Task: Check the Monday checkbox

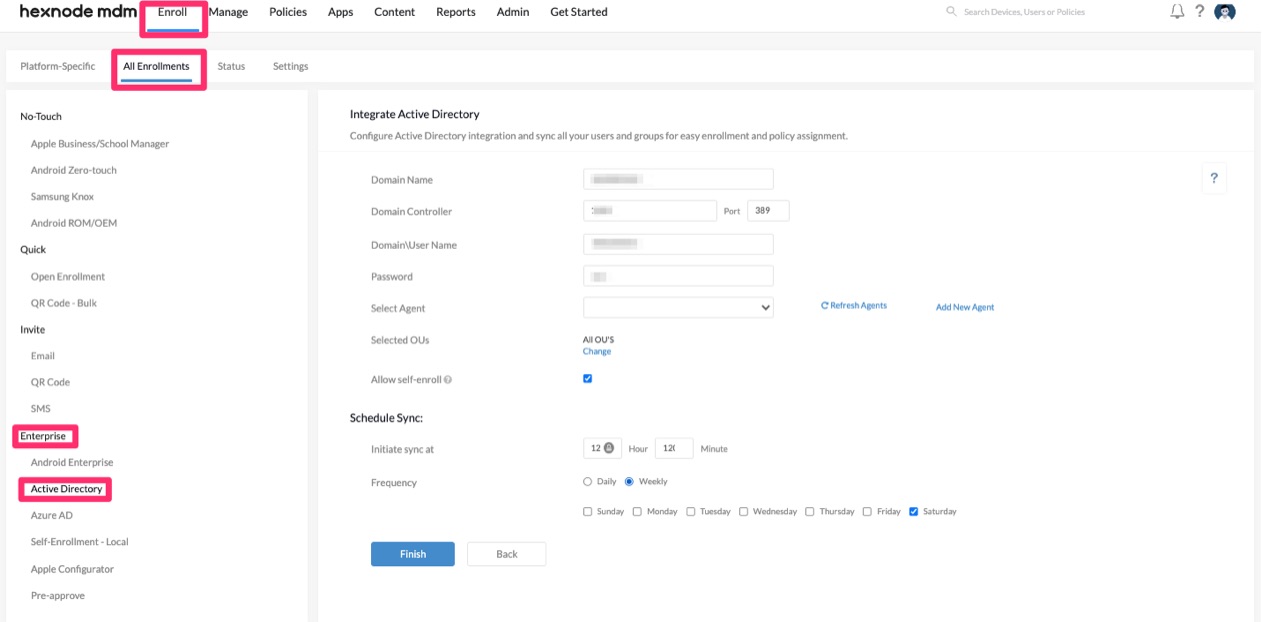Action: coord(638,512)
